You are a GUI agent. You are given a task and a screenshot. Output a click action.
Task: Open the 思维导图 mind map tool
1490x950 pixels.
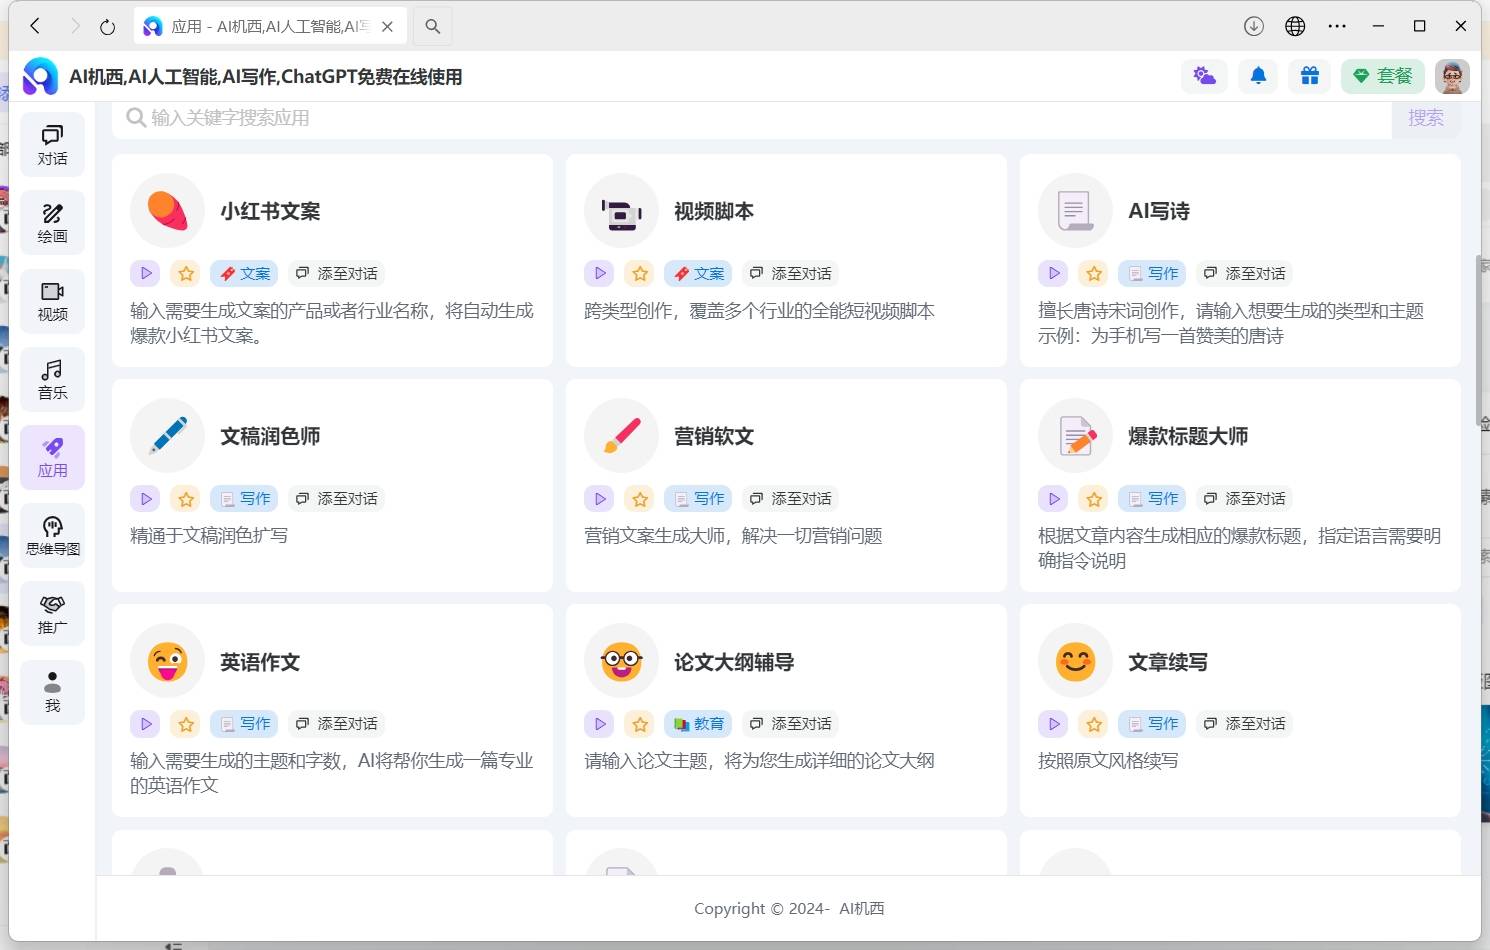[x=52, y=536]
